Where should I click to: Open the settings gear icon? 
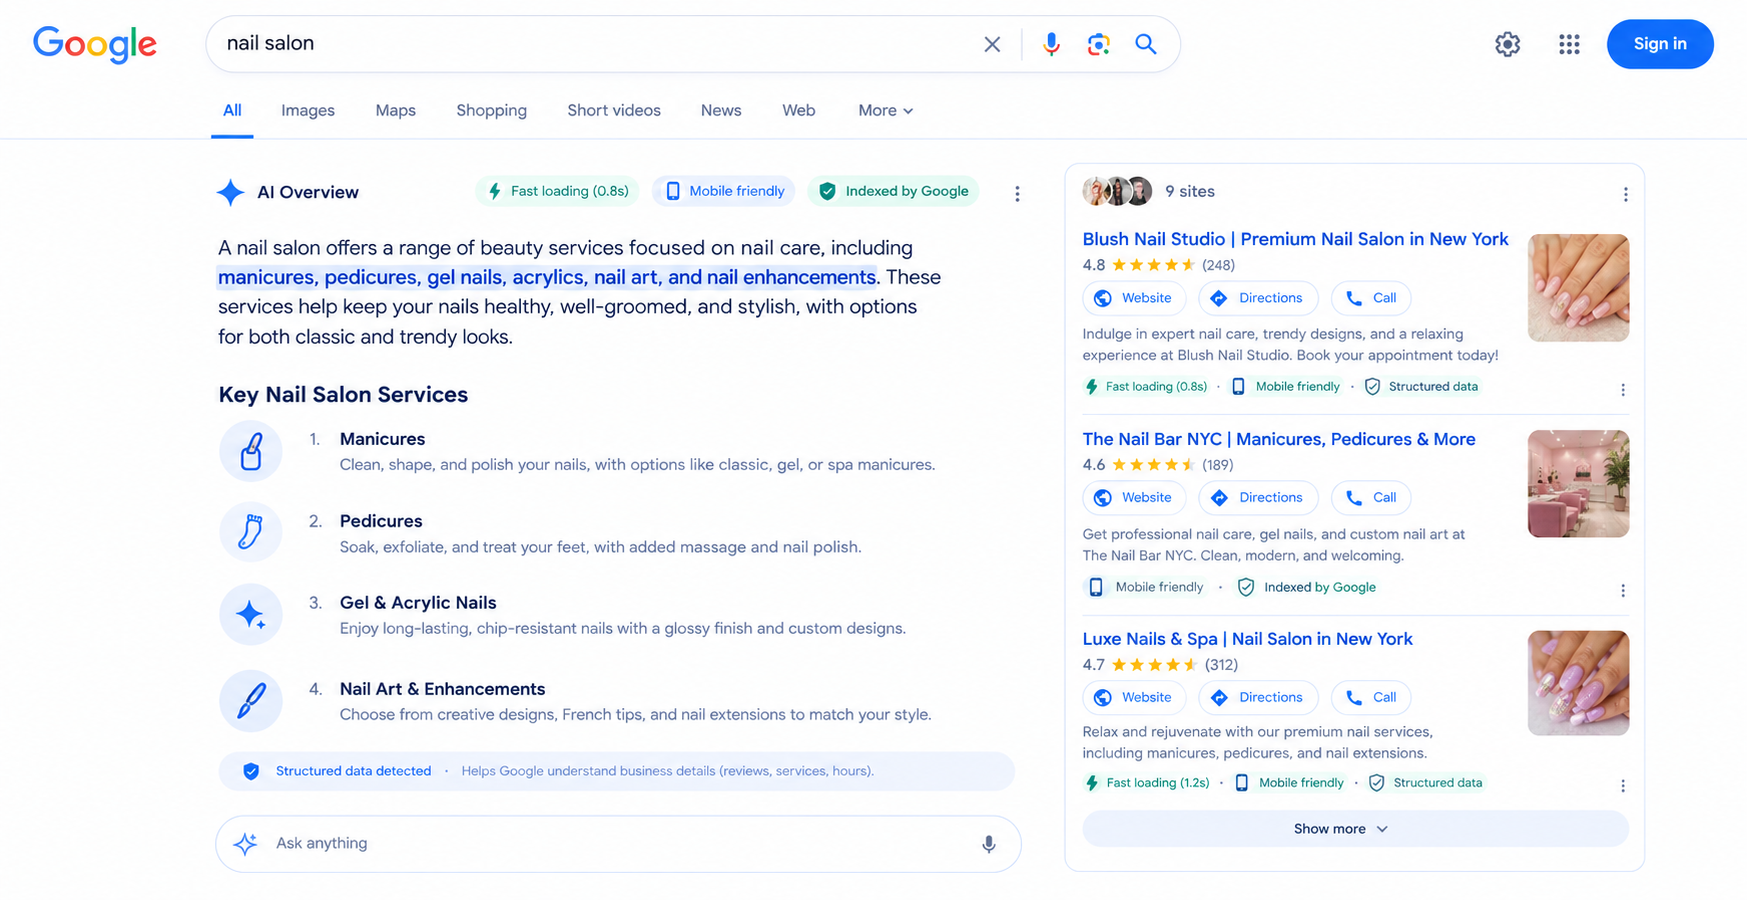point(1507,44)
